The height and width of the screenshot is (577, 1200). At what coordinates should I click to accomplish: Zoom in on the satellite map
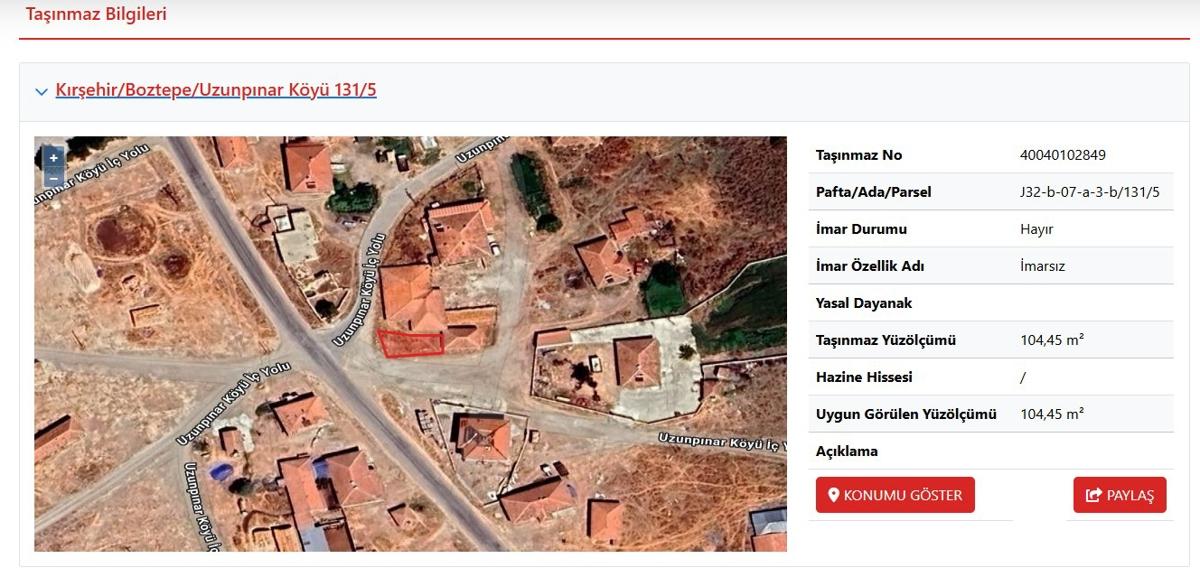(53, 158)
